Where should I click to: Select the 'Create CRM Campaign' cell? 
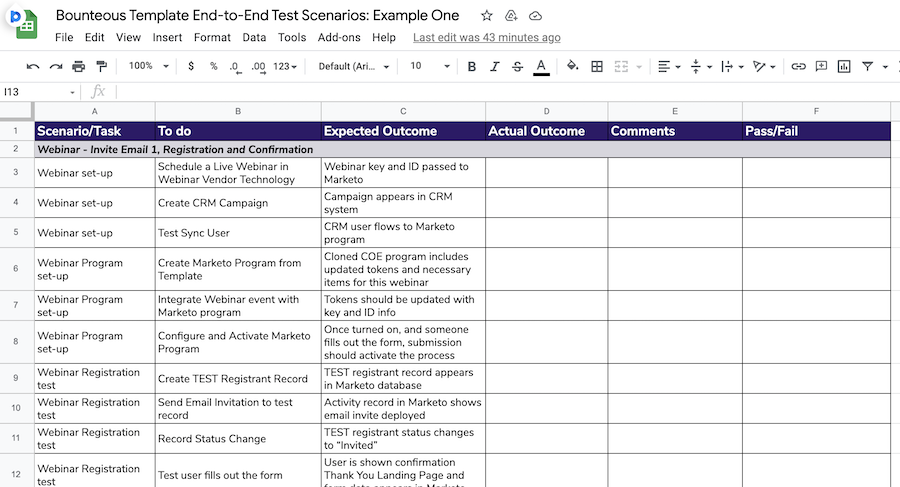click(x=238, y=203)
